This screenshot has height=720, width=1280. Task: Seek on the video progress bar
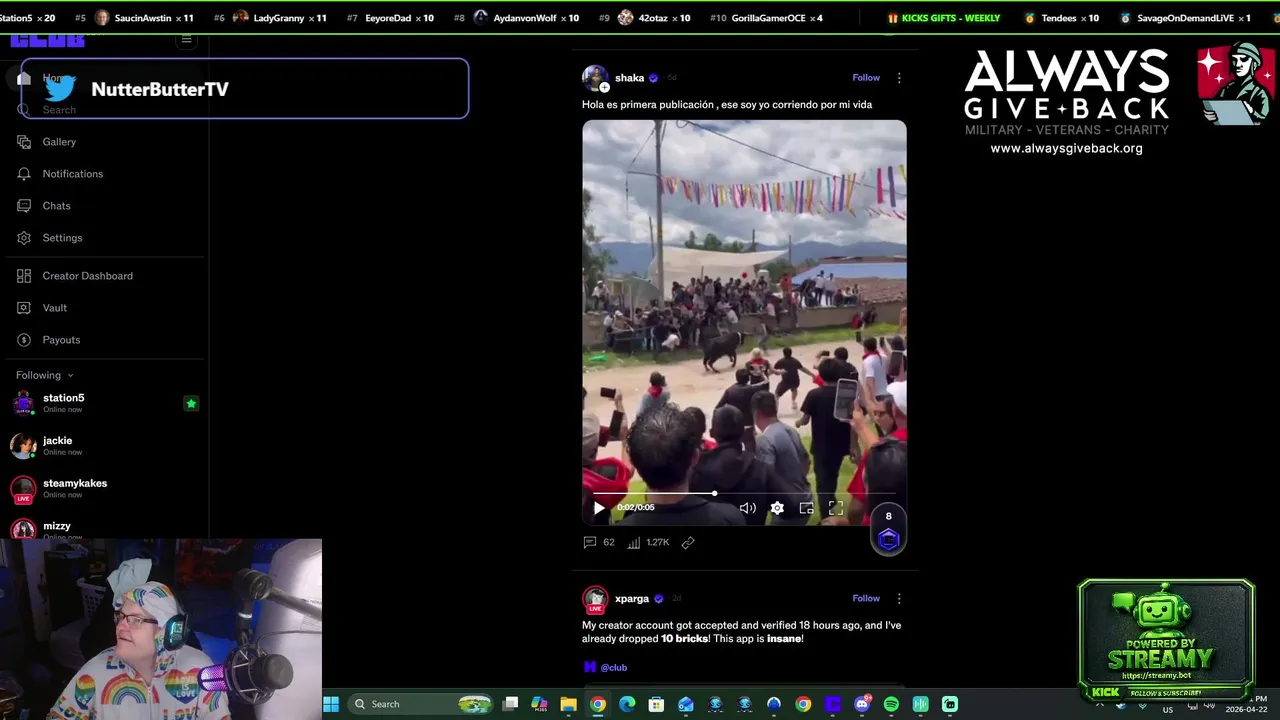click(x=744, y=493)
